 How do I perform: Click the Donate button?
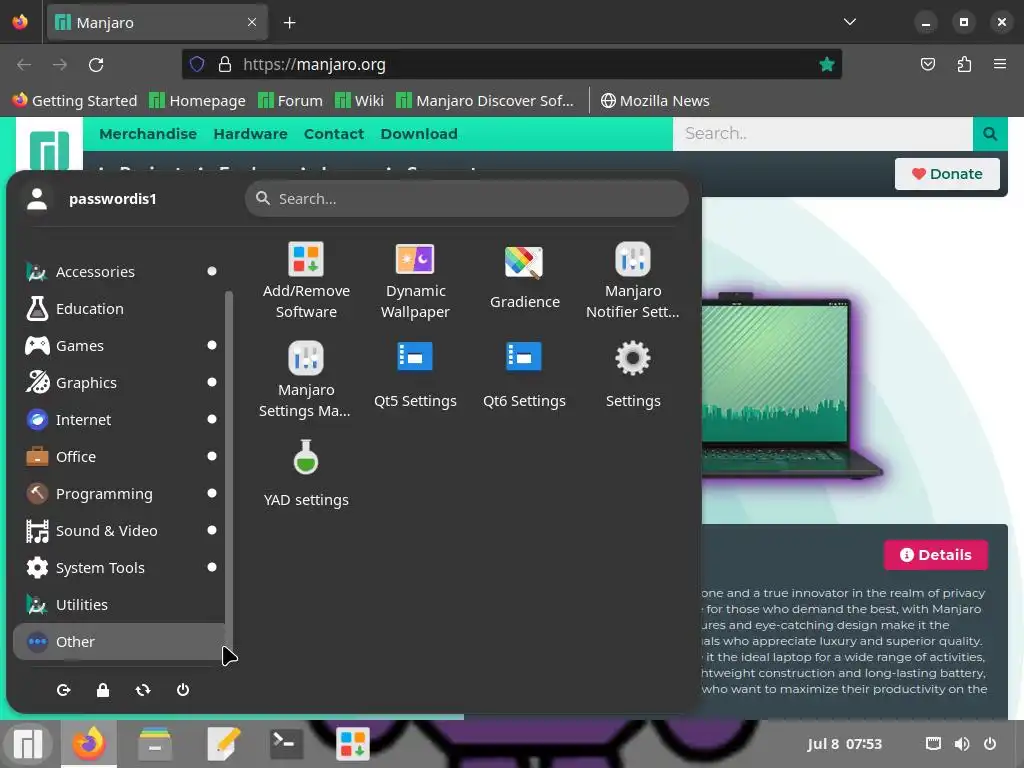pyautogui.click(x=947, y=174)
